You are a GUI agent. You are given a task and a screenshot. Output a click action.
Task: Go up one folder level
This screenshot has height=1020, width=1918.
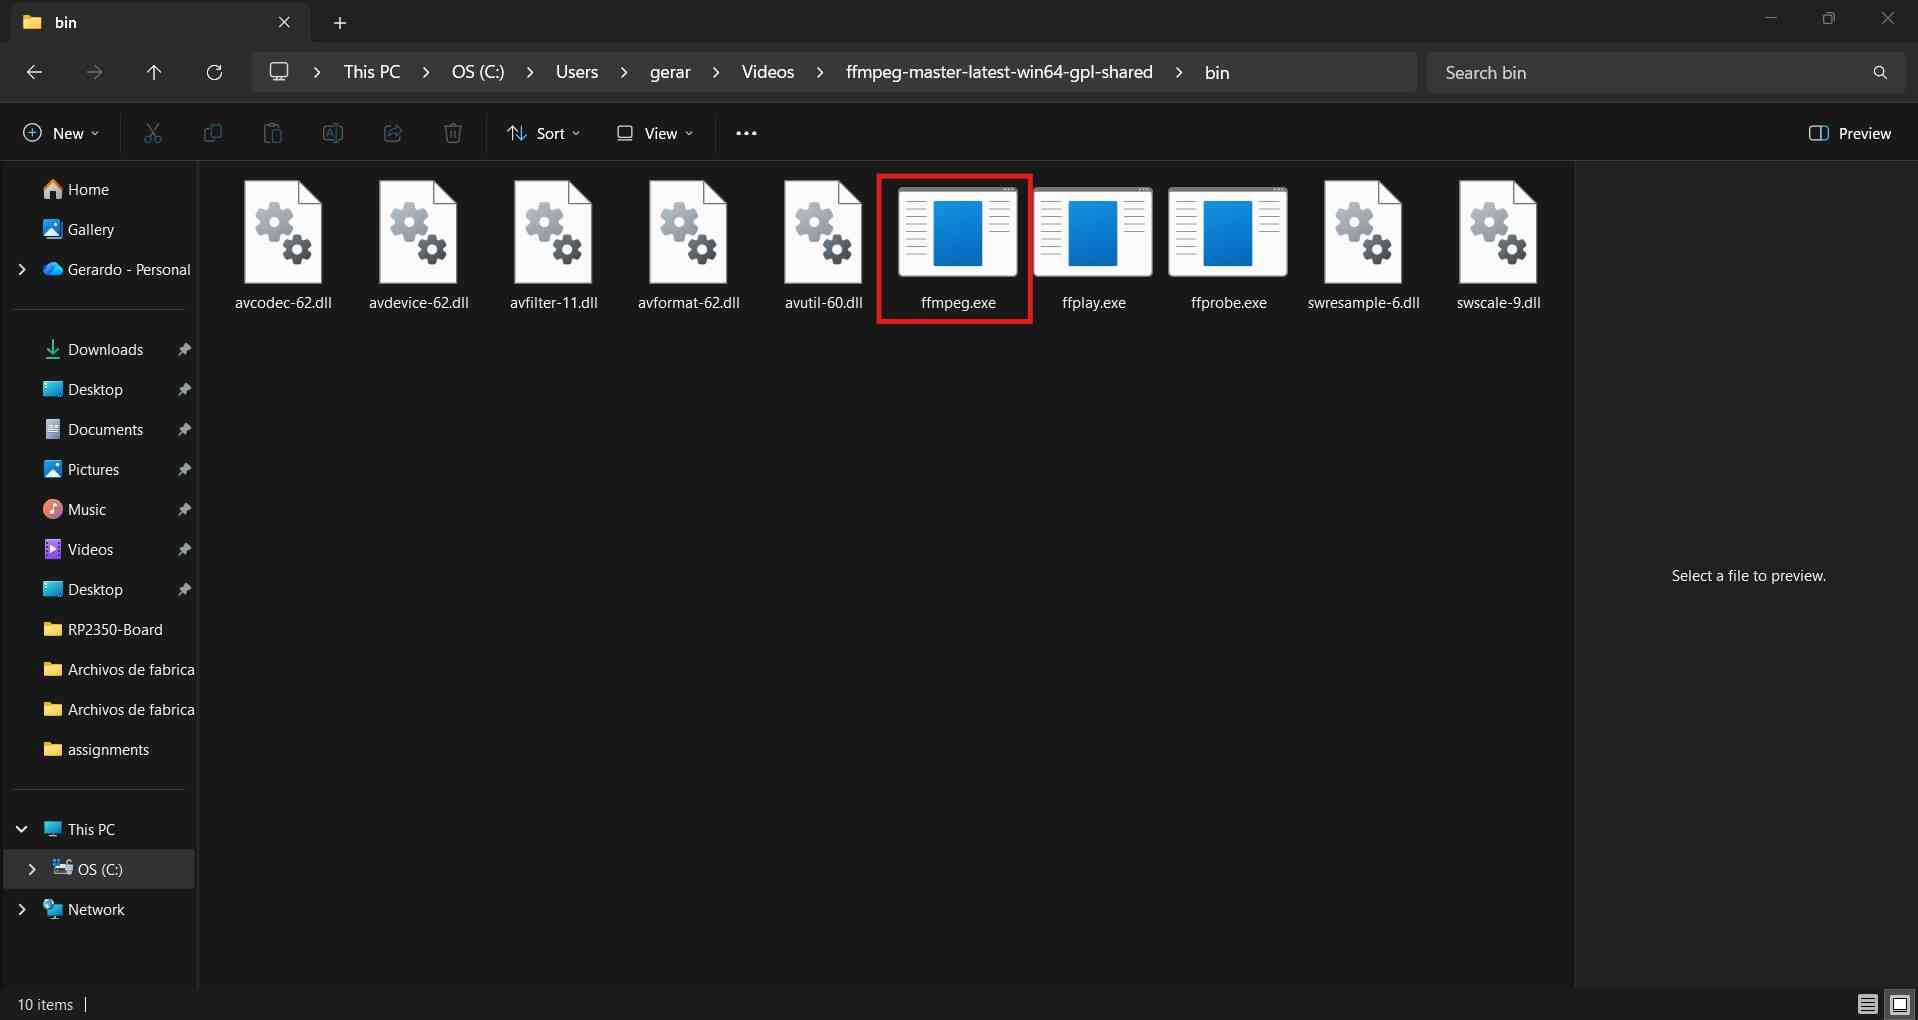[154, 72]
